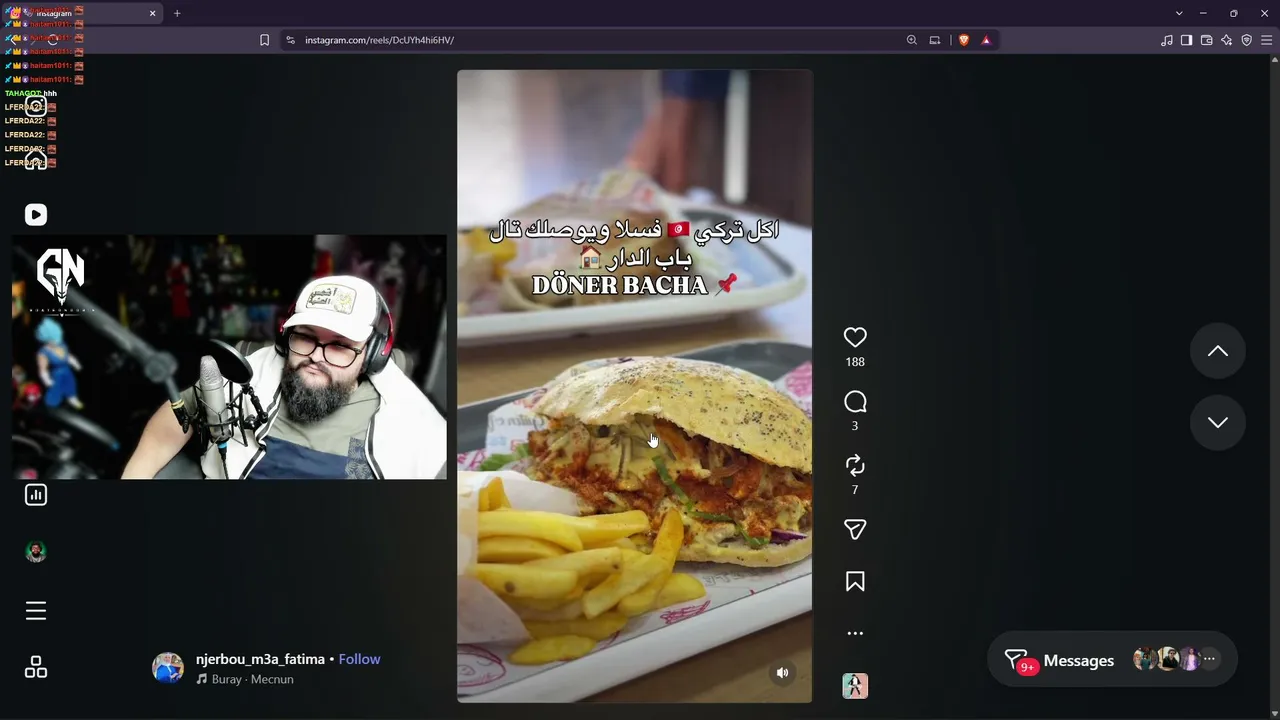Open njerbou_m3a_fatima profile picture
1280x720 pixels.
point(168,668)
